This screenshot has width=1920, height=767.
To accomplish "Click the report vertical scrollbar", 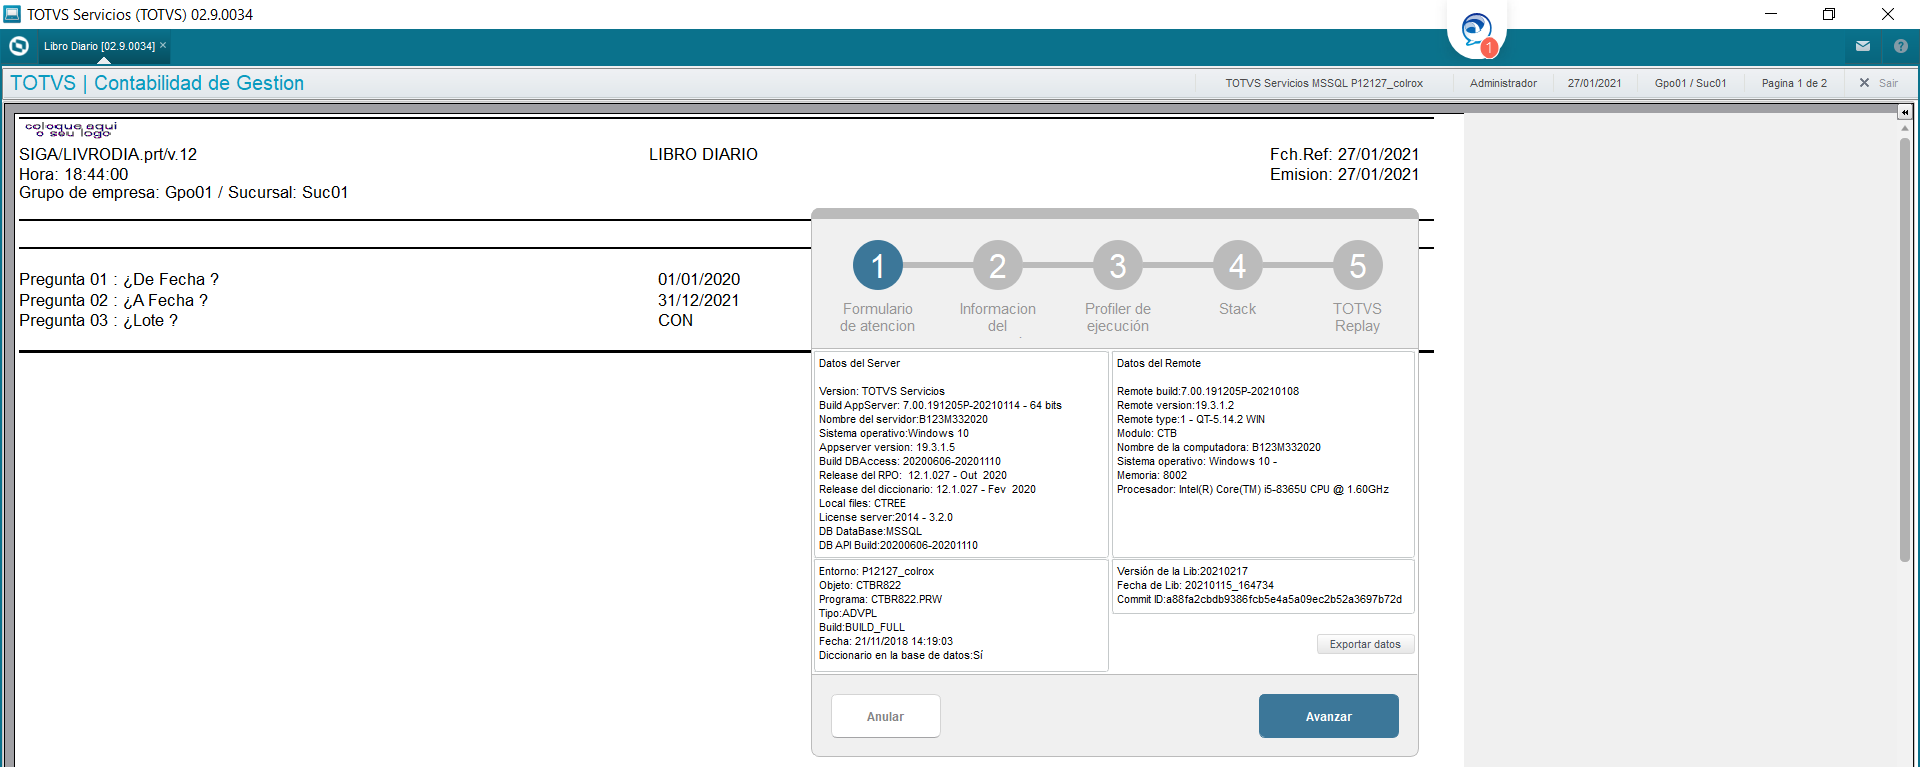I will tap(1905, 350).
